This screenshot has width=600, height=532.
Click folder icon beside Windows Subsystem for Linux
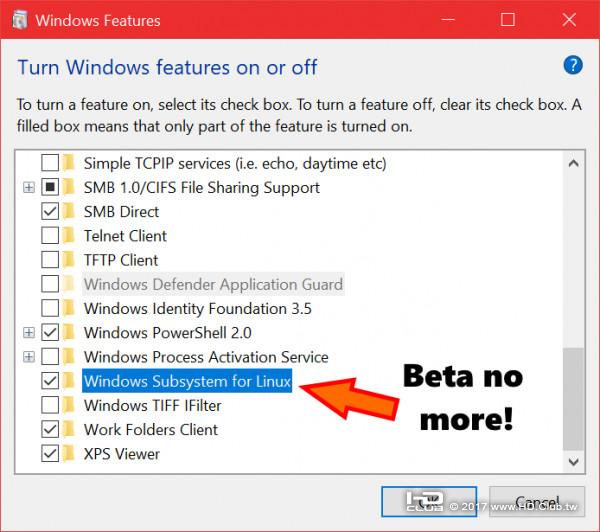[69, 381]
